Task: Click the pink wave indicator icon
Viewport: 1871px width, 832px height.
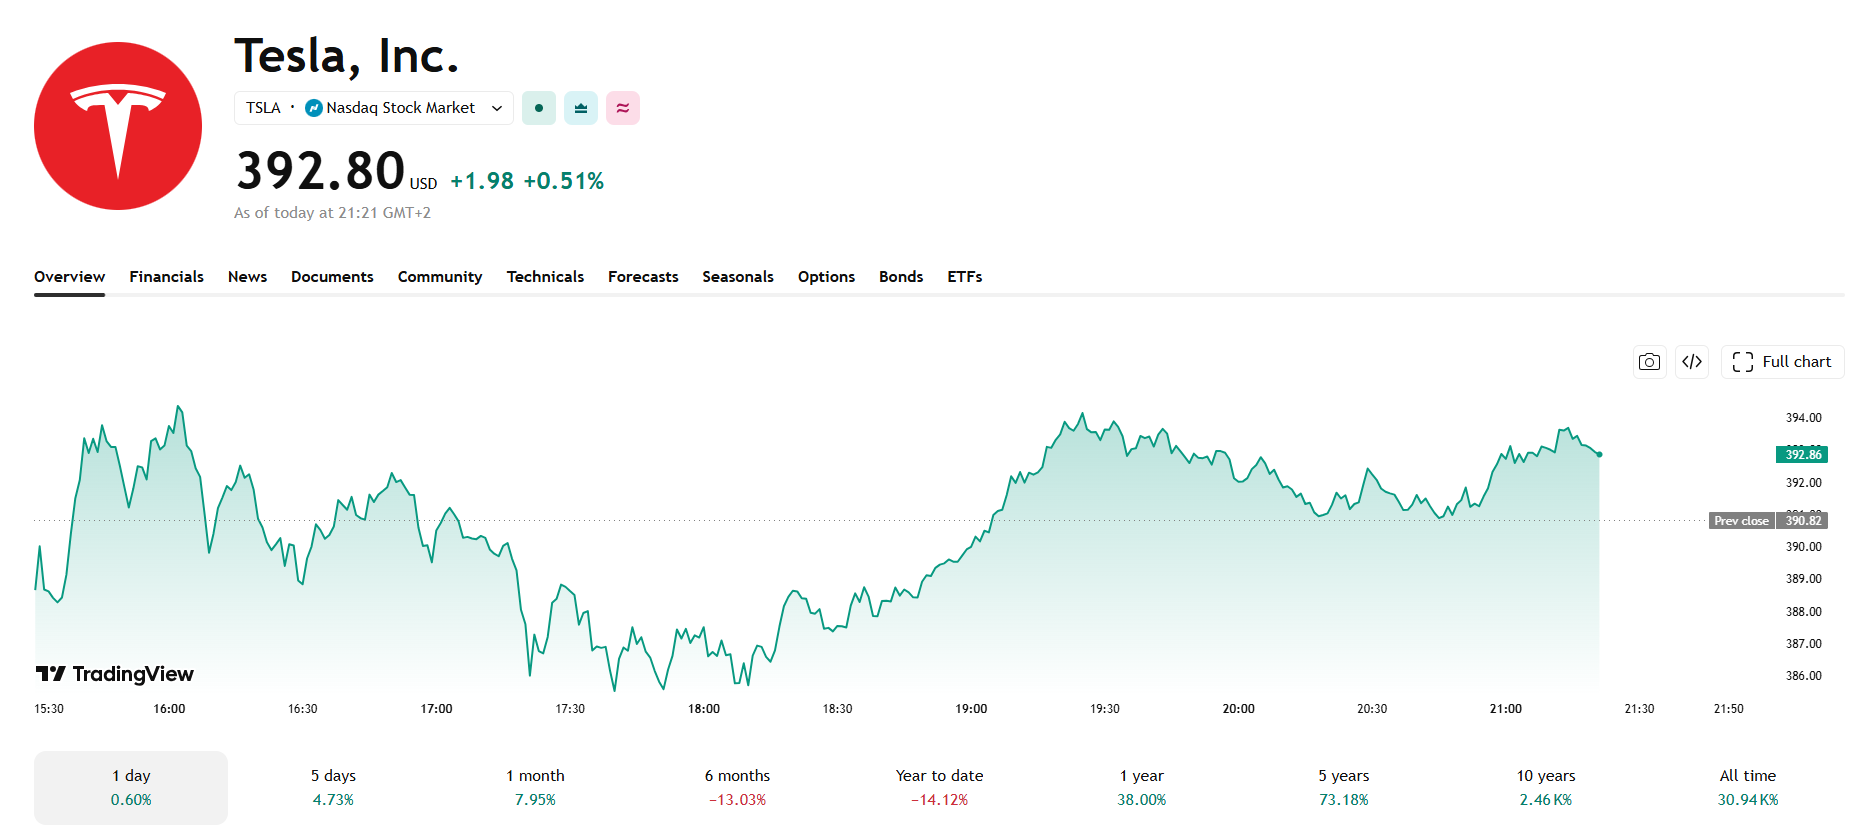Action: point(623,108)
